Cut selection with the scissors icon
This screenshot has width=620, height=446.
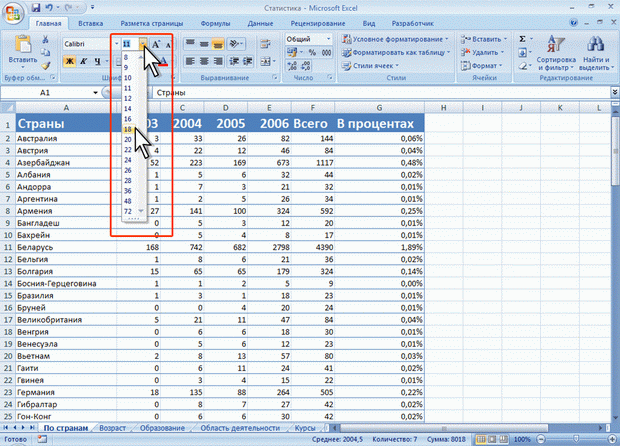coord(45,40)
